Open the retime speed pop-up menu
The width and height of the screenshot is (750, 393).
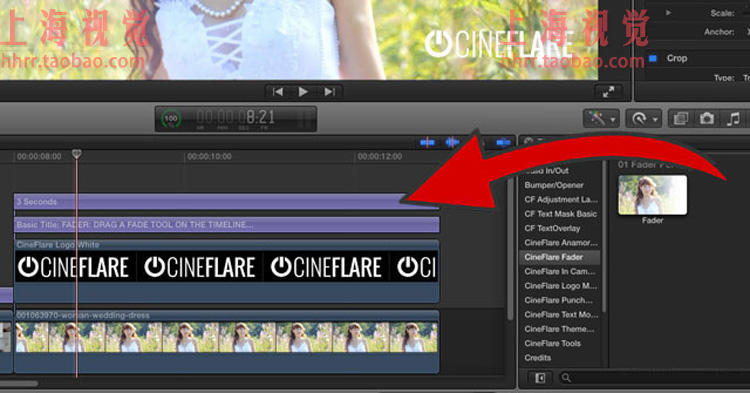click(644, 118)
